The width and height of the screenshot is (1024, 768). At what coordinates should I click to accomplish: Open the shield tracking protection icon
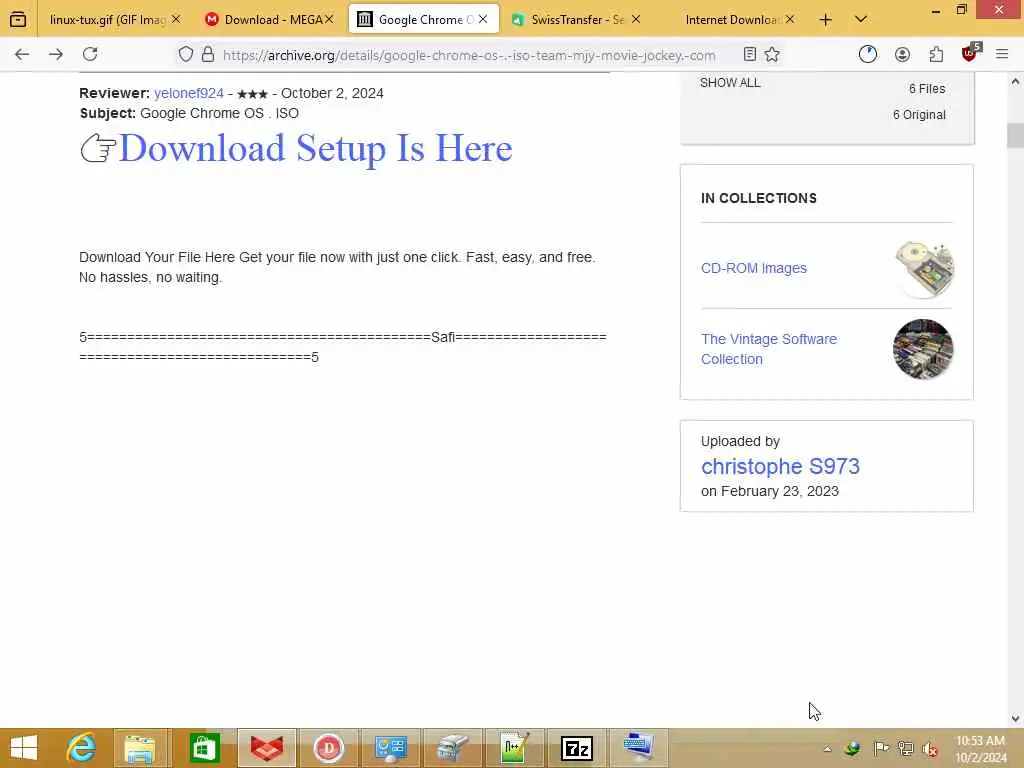point(186,54)
